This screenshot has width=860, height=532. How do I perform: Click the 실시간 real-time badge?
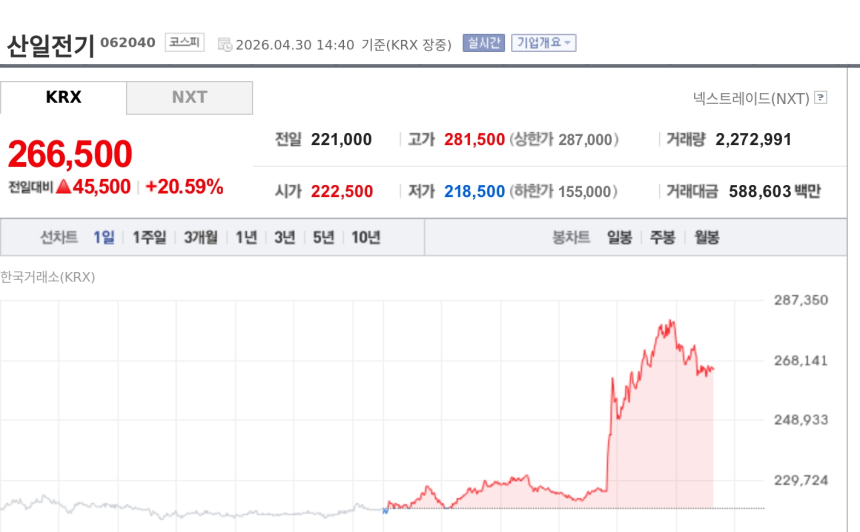coord(483,43)
